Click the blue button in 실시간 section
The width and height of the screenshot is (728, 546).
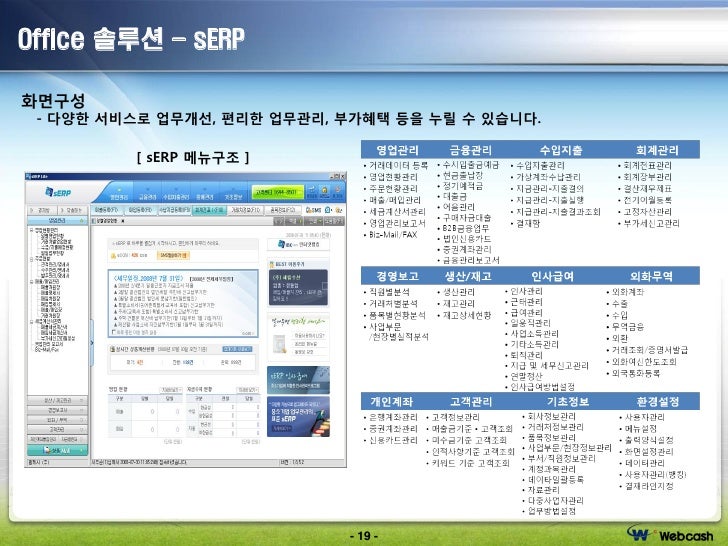[x=237, y=349]
